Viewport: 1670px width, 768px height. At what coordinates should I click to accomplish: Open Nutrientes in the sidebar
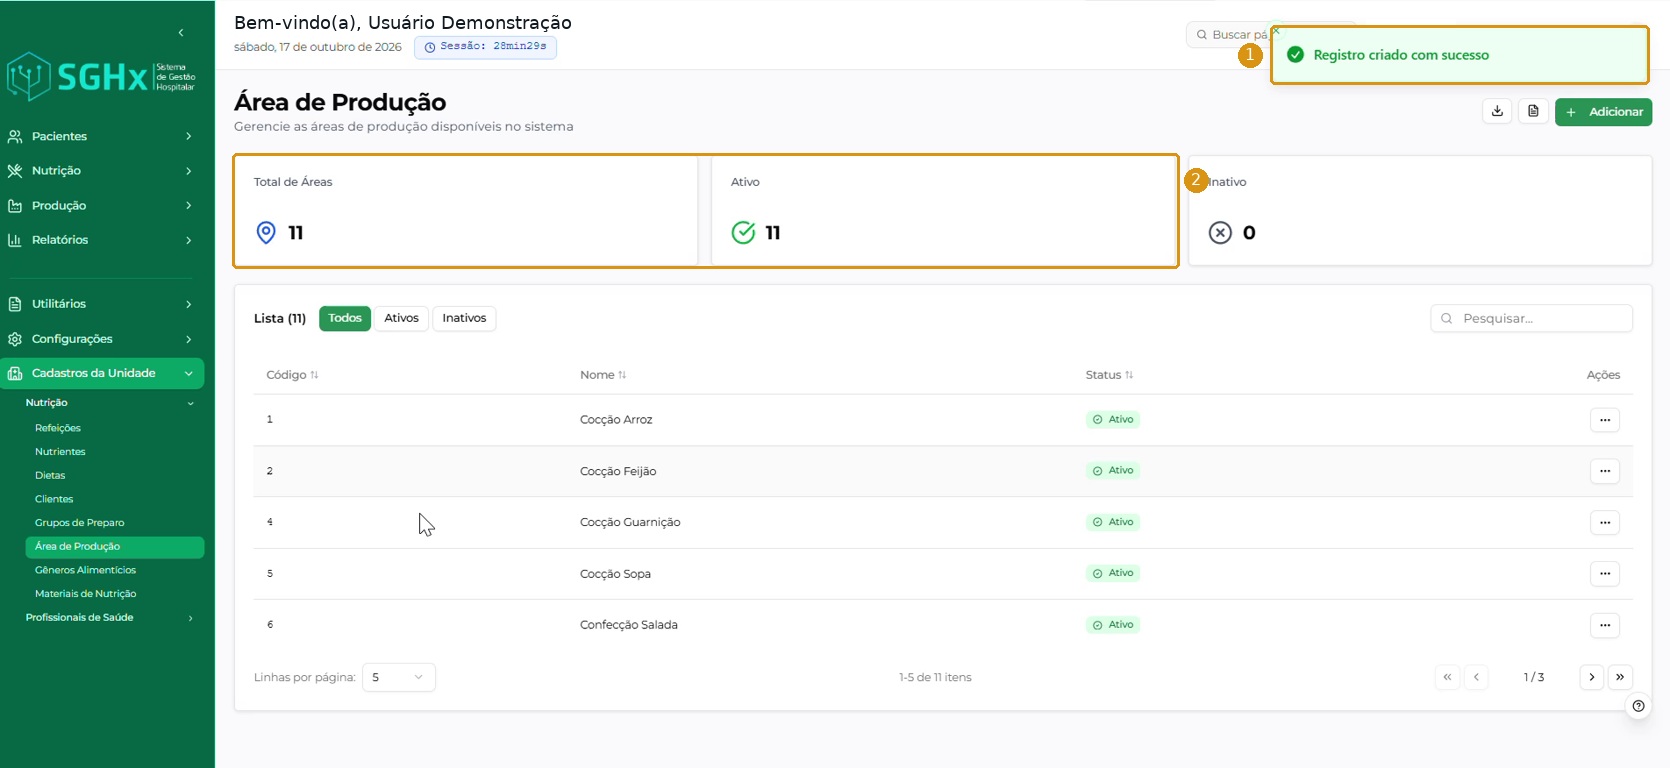pos(60,452)
